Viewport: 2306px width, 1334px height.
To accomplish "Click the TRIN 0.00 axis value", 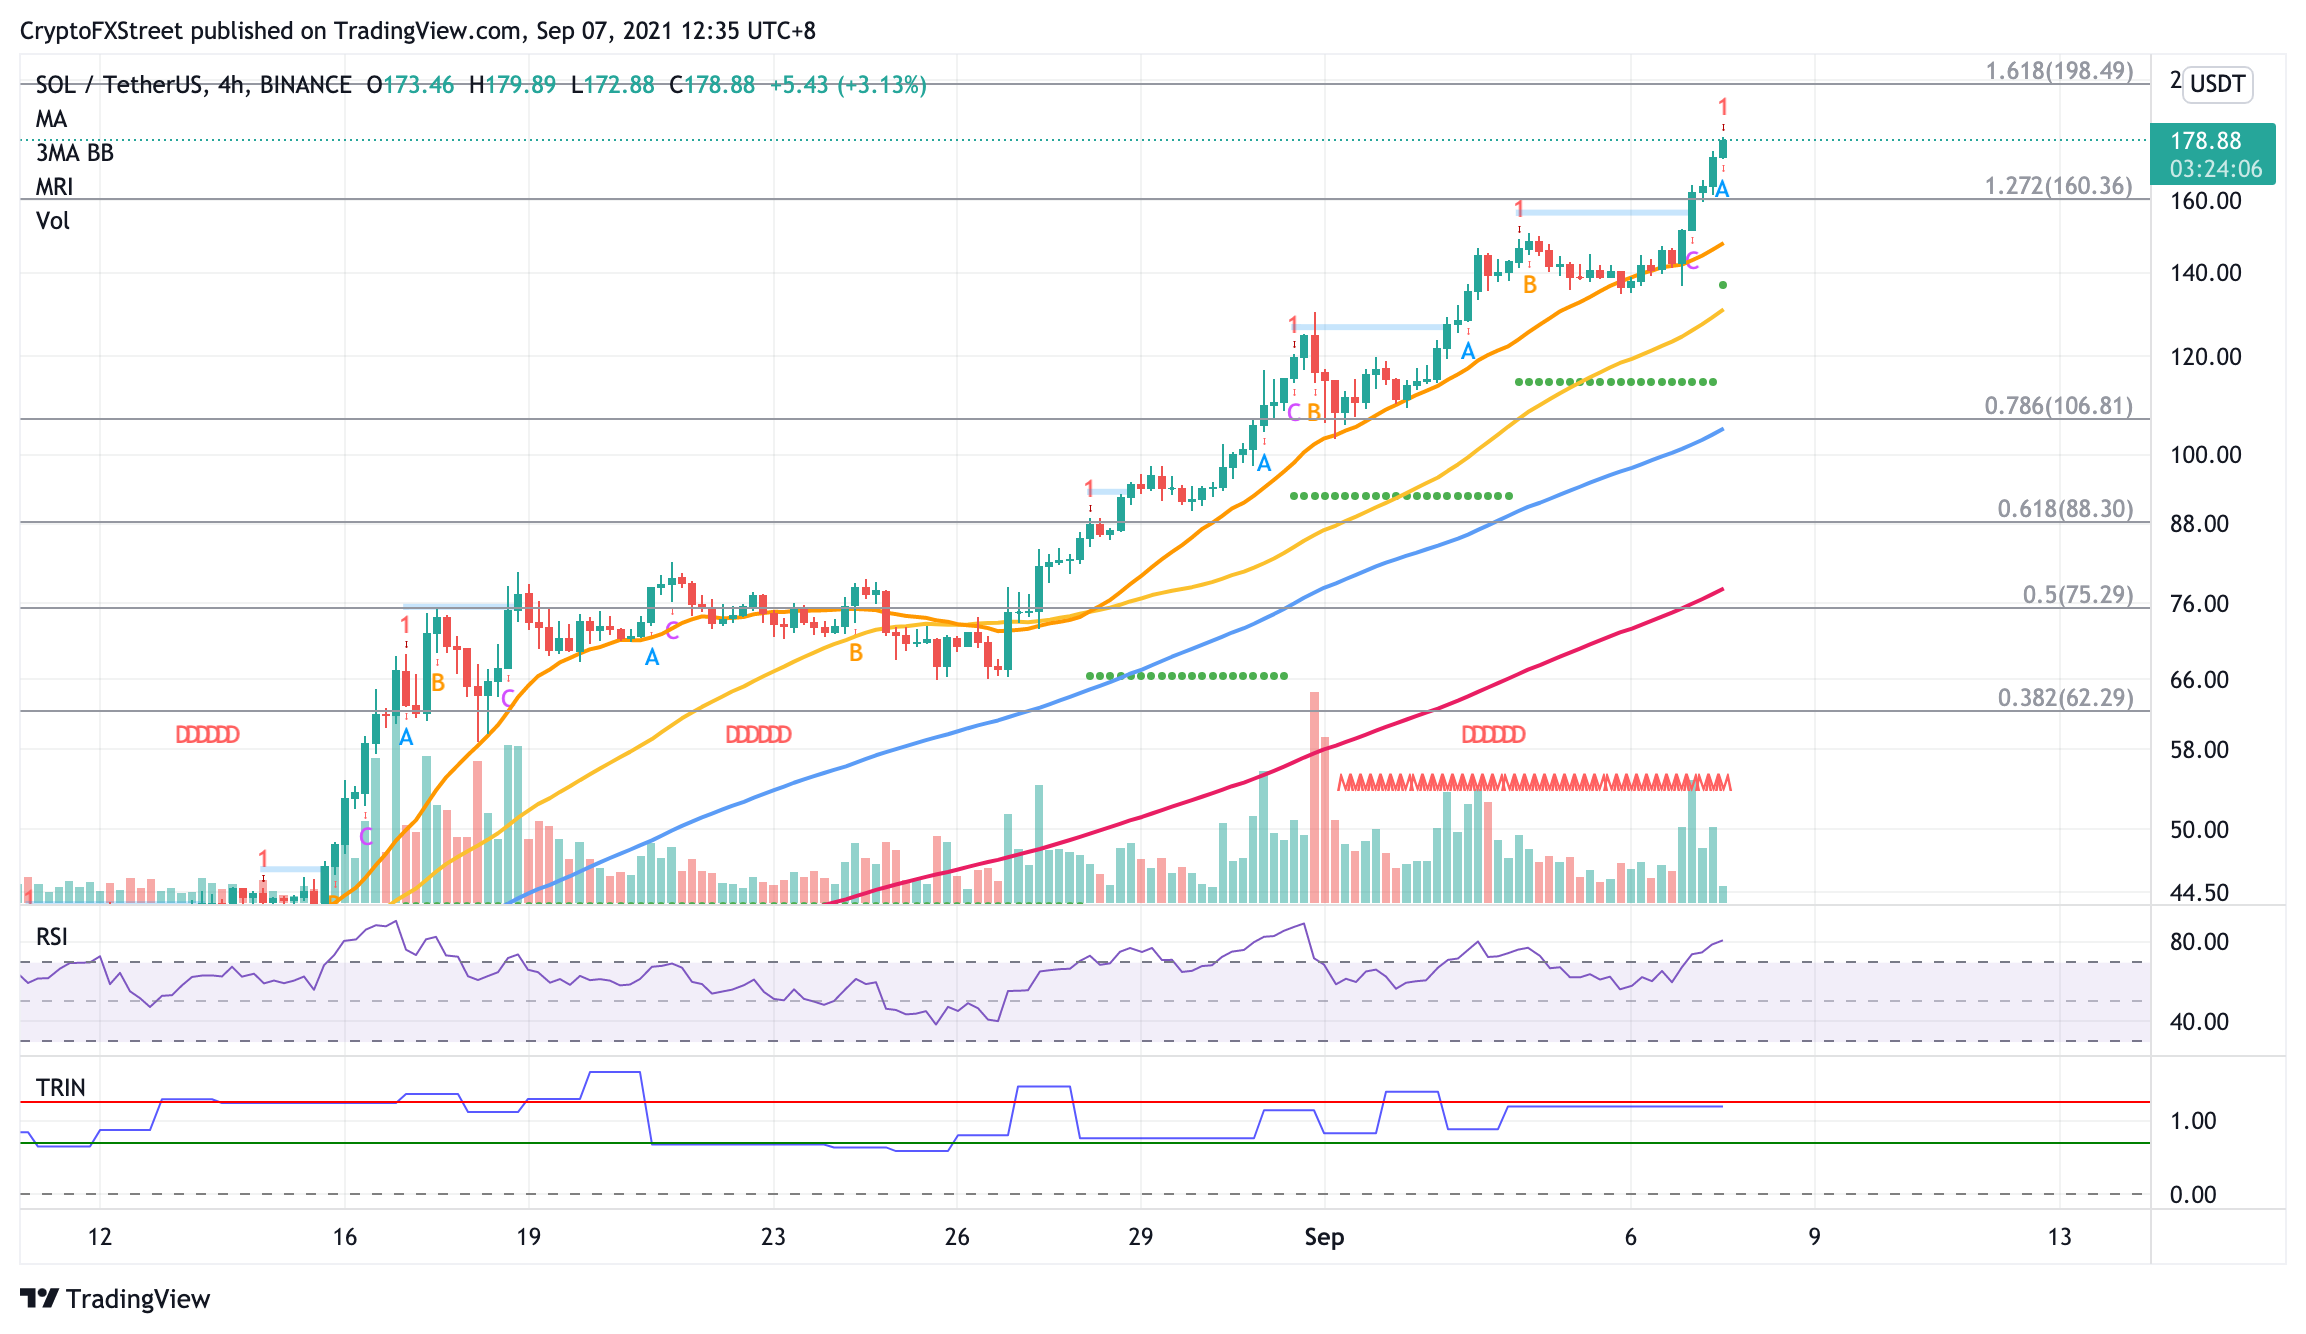I will [x=2194, y=1195].
